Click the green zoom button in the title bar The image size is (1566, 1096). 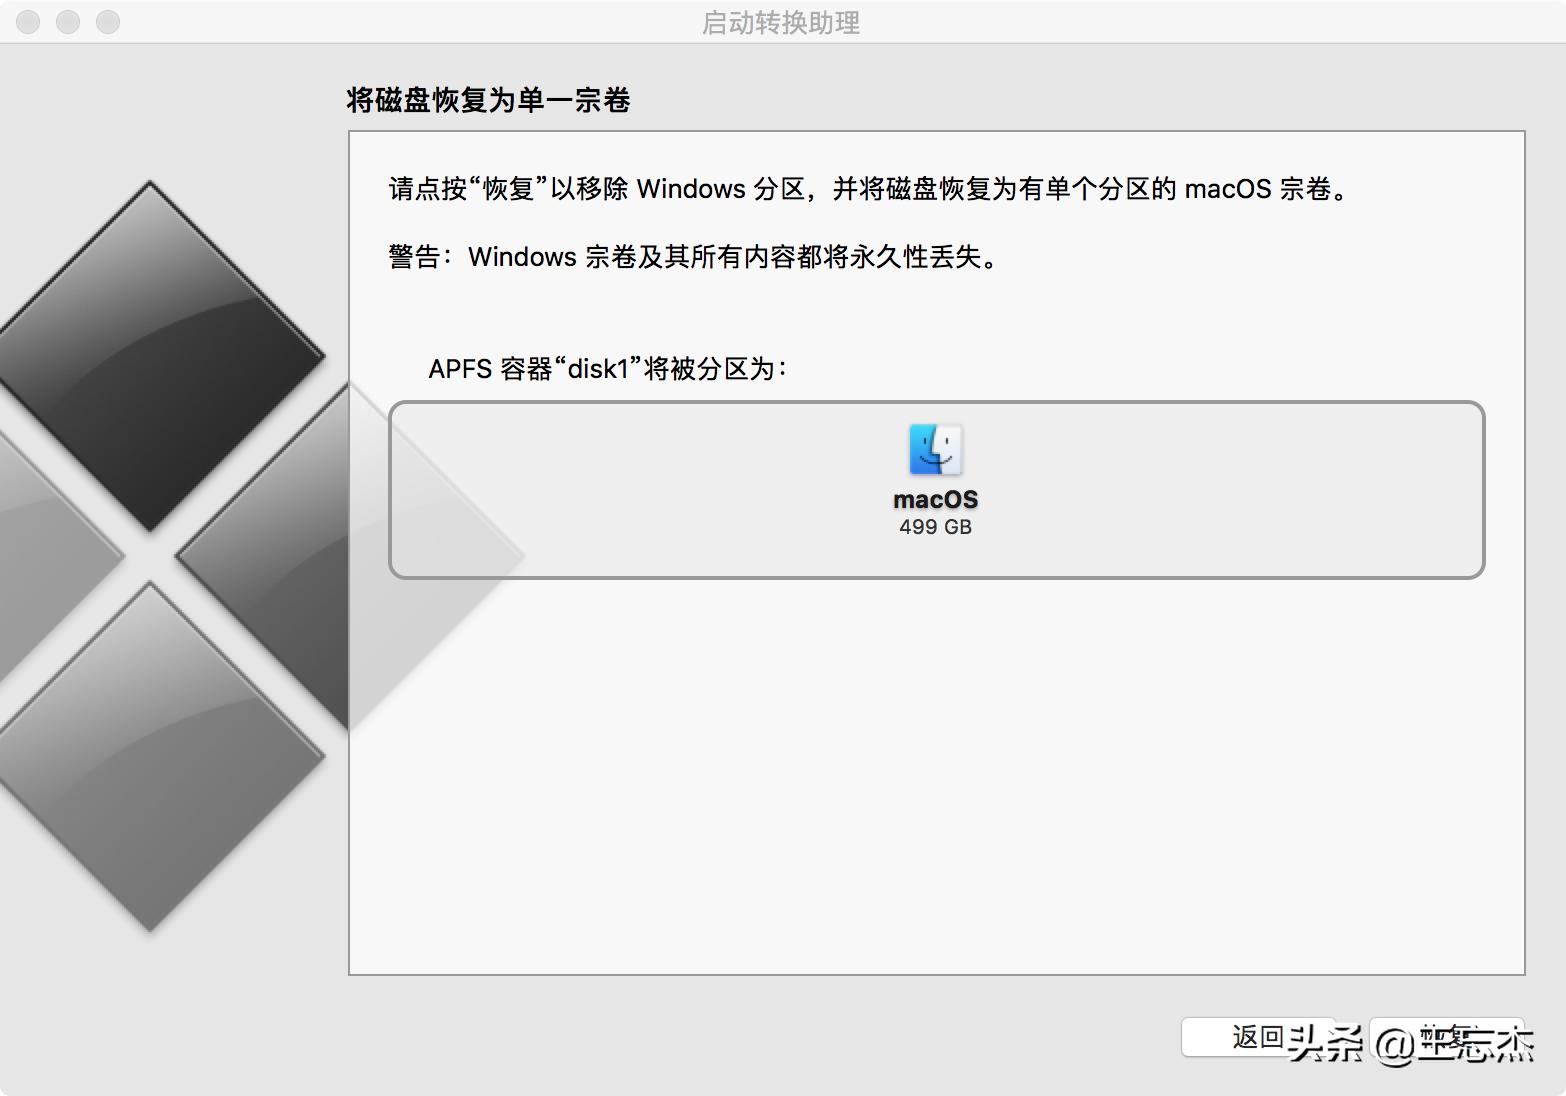coord(108,22)
